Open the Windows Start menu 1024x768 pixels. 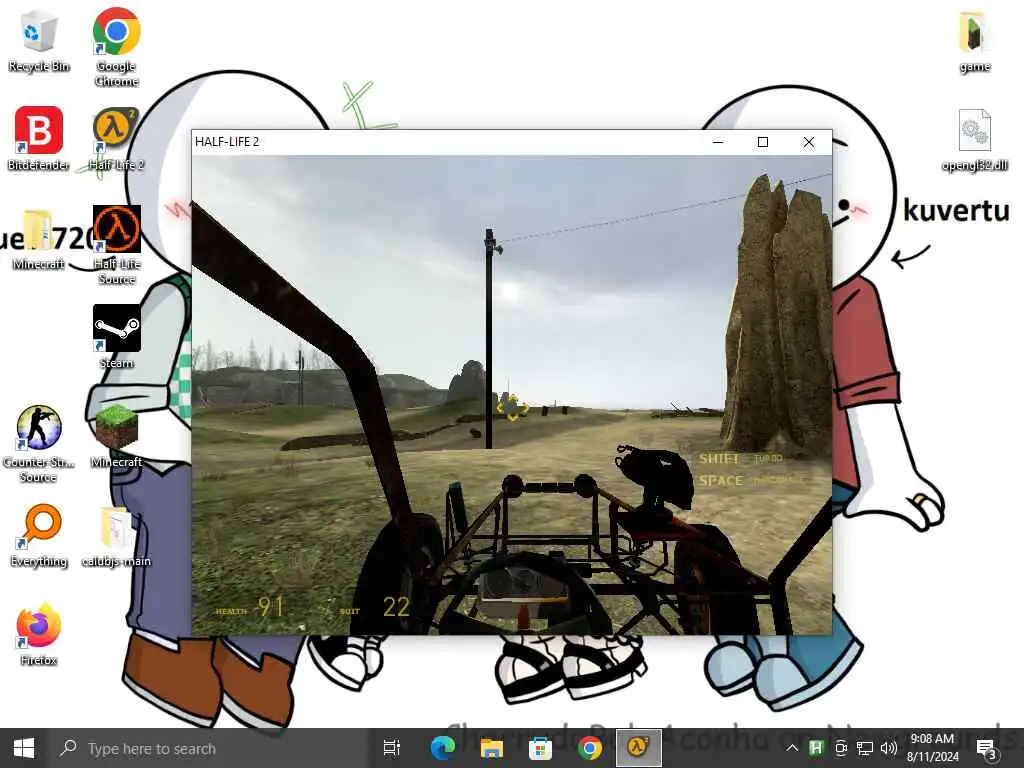click(24, 748)
